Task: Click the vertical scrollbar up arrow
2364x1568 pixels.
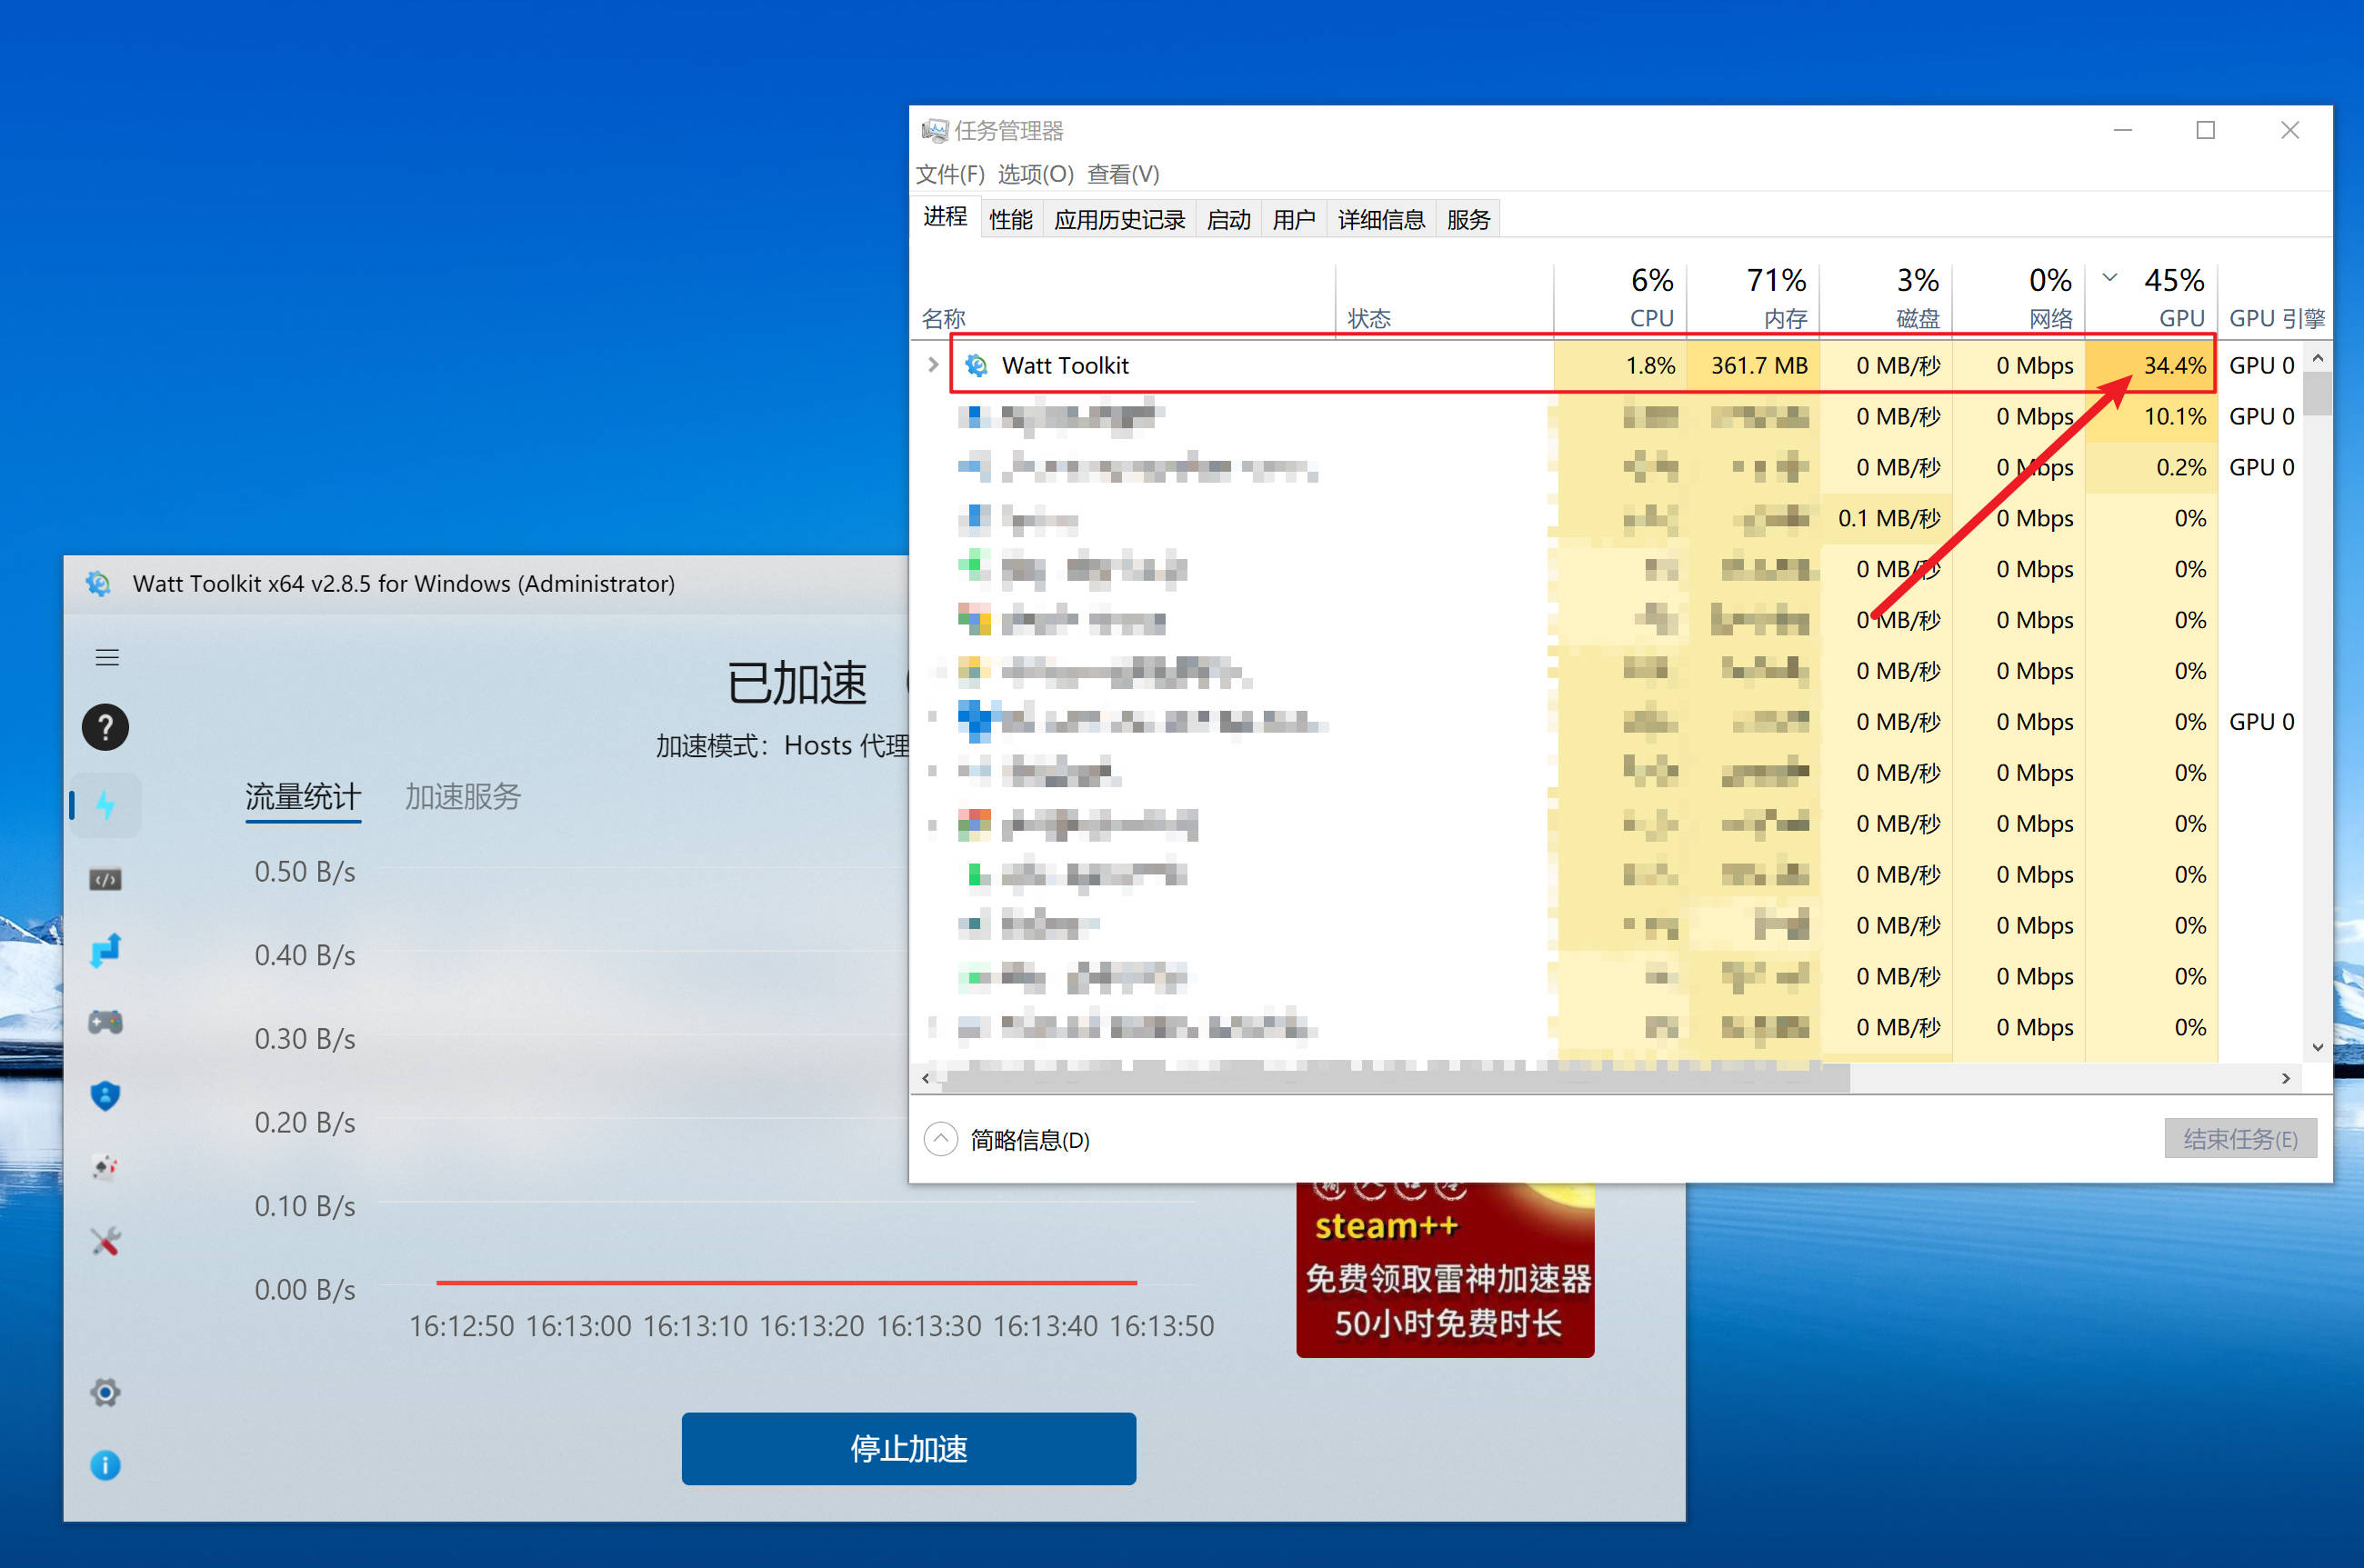Action: point(2317,358)
